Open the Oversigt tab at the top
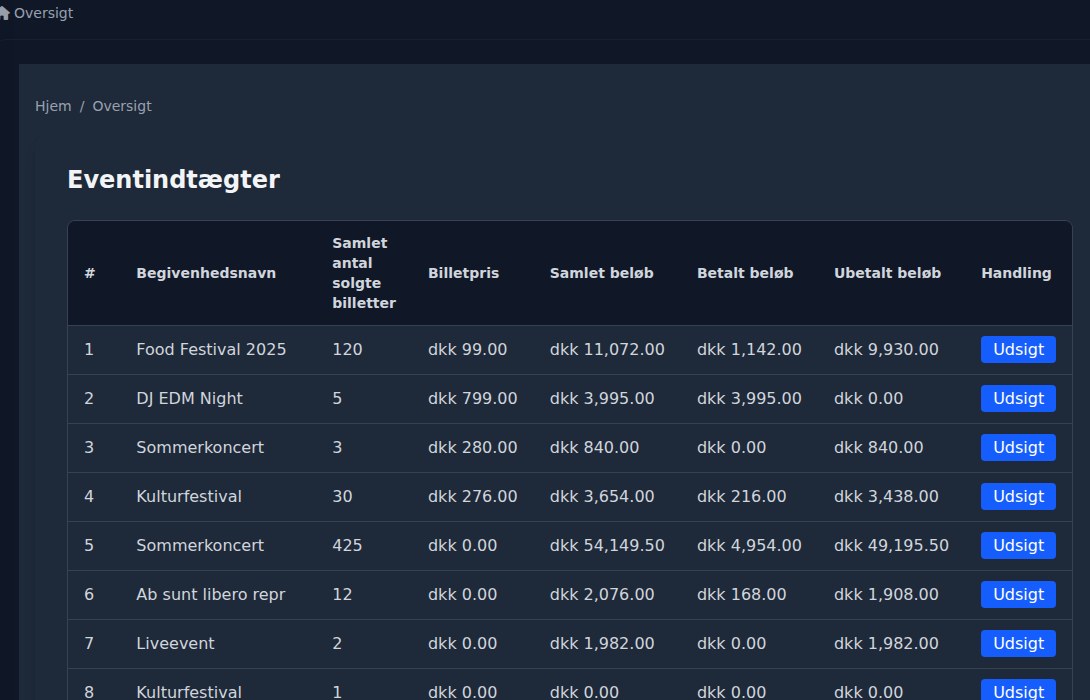The image size is (1090, 700). click(x=43, y=13)
